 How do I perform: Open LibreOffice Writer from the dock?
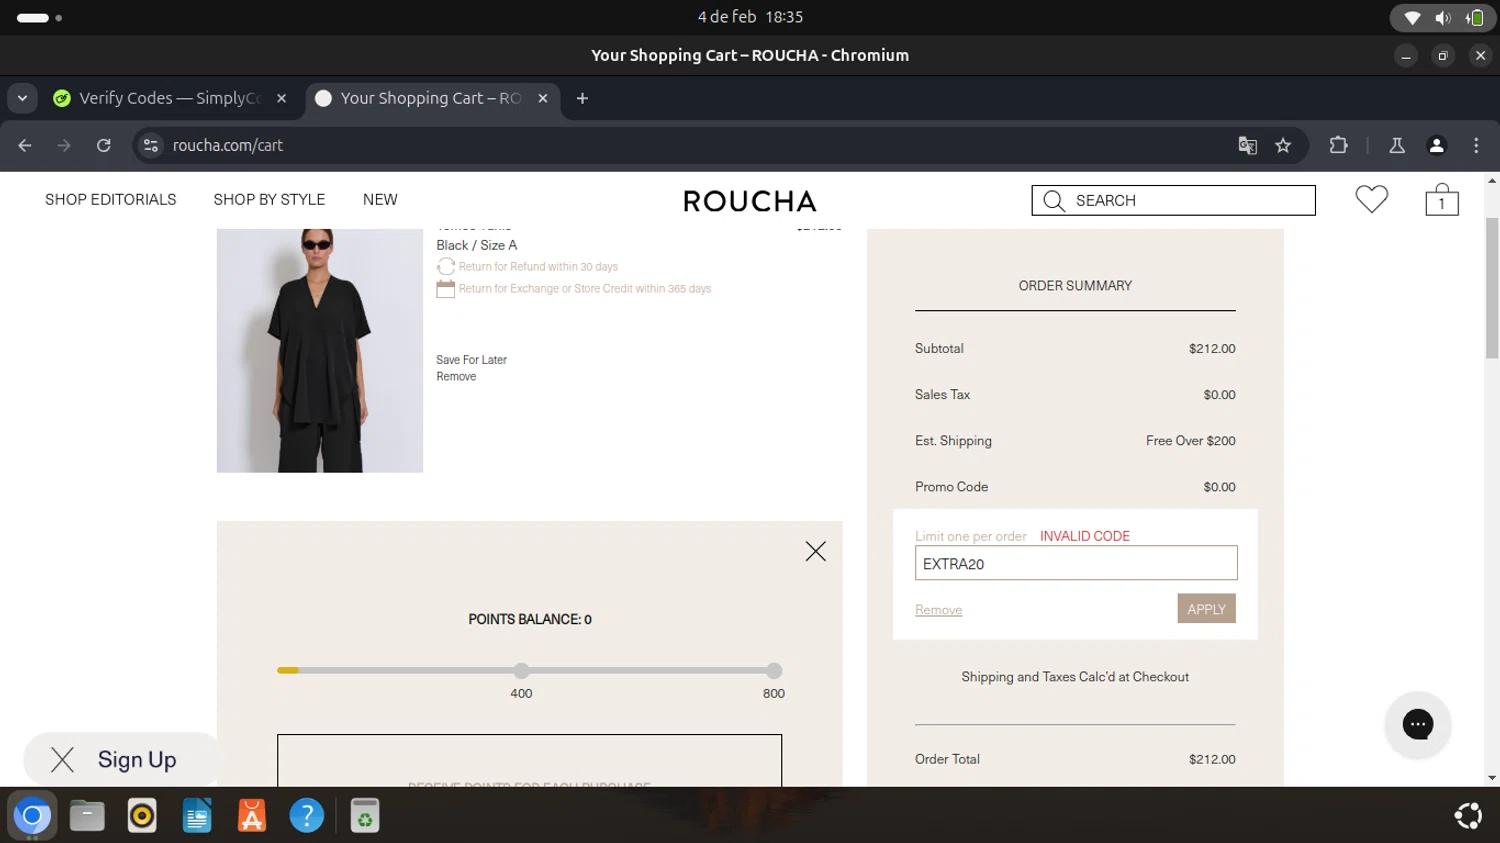(197, 816)
